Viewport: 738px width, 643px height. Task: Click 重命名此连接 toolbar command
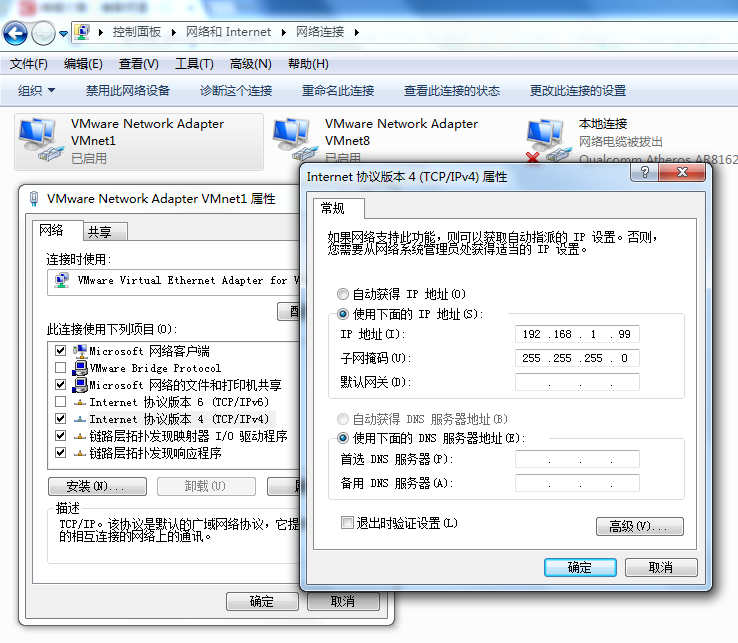[x=338, y=90]
